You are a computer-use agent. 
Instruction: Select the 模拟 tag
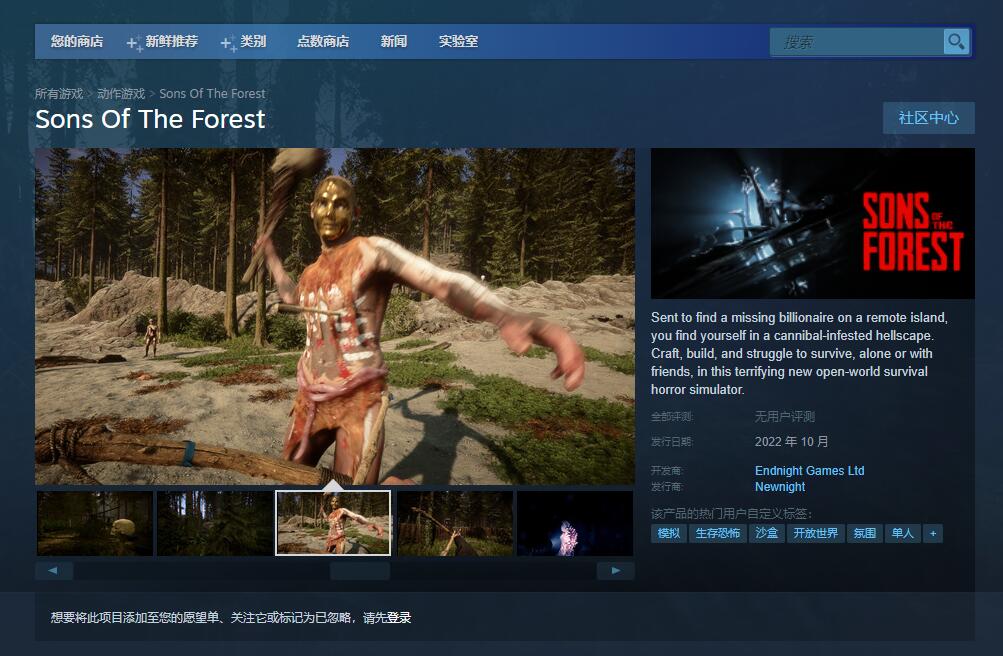pos(668,533)
